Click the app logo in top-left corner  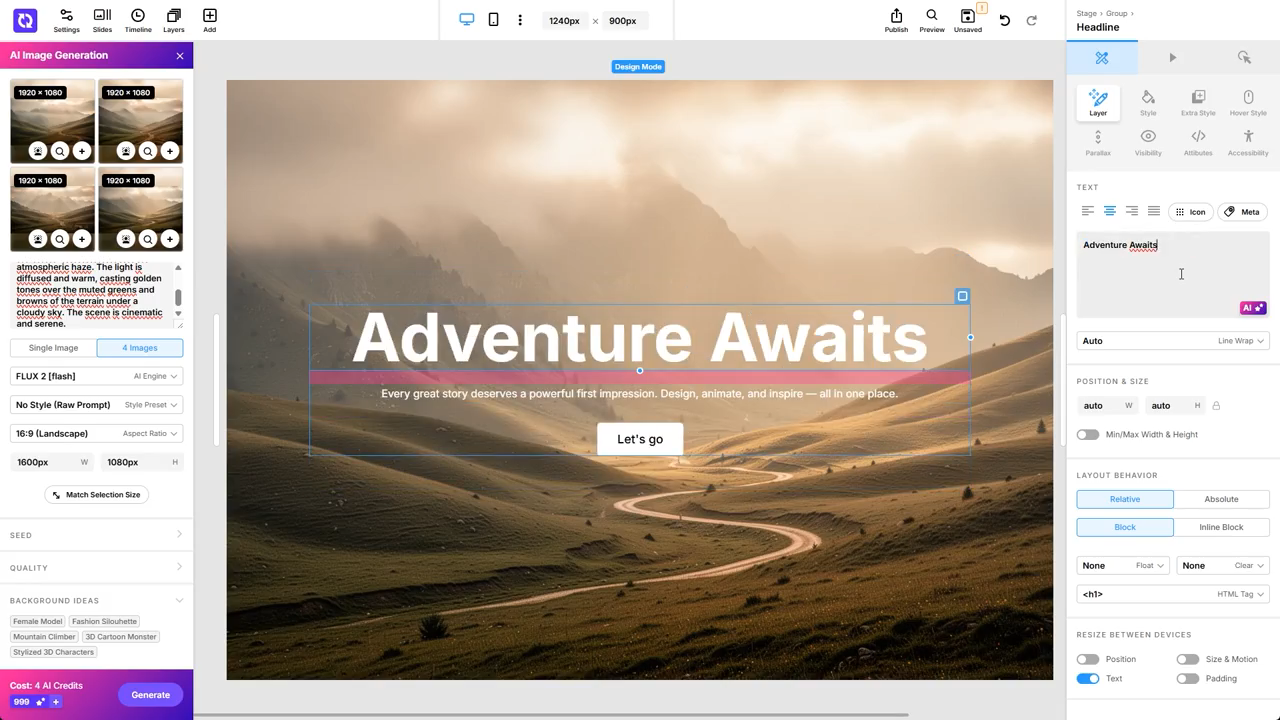[x=25, y=20]
